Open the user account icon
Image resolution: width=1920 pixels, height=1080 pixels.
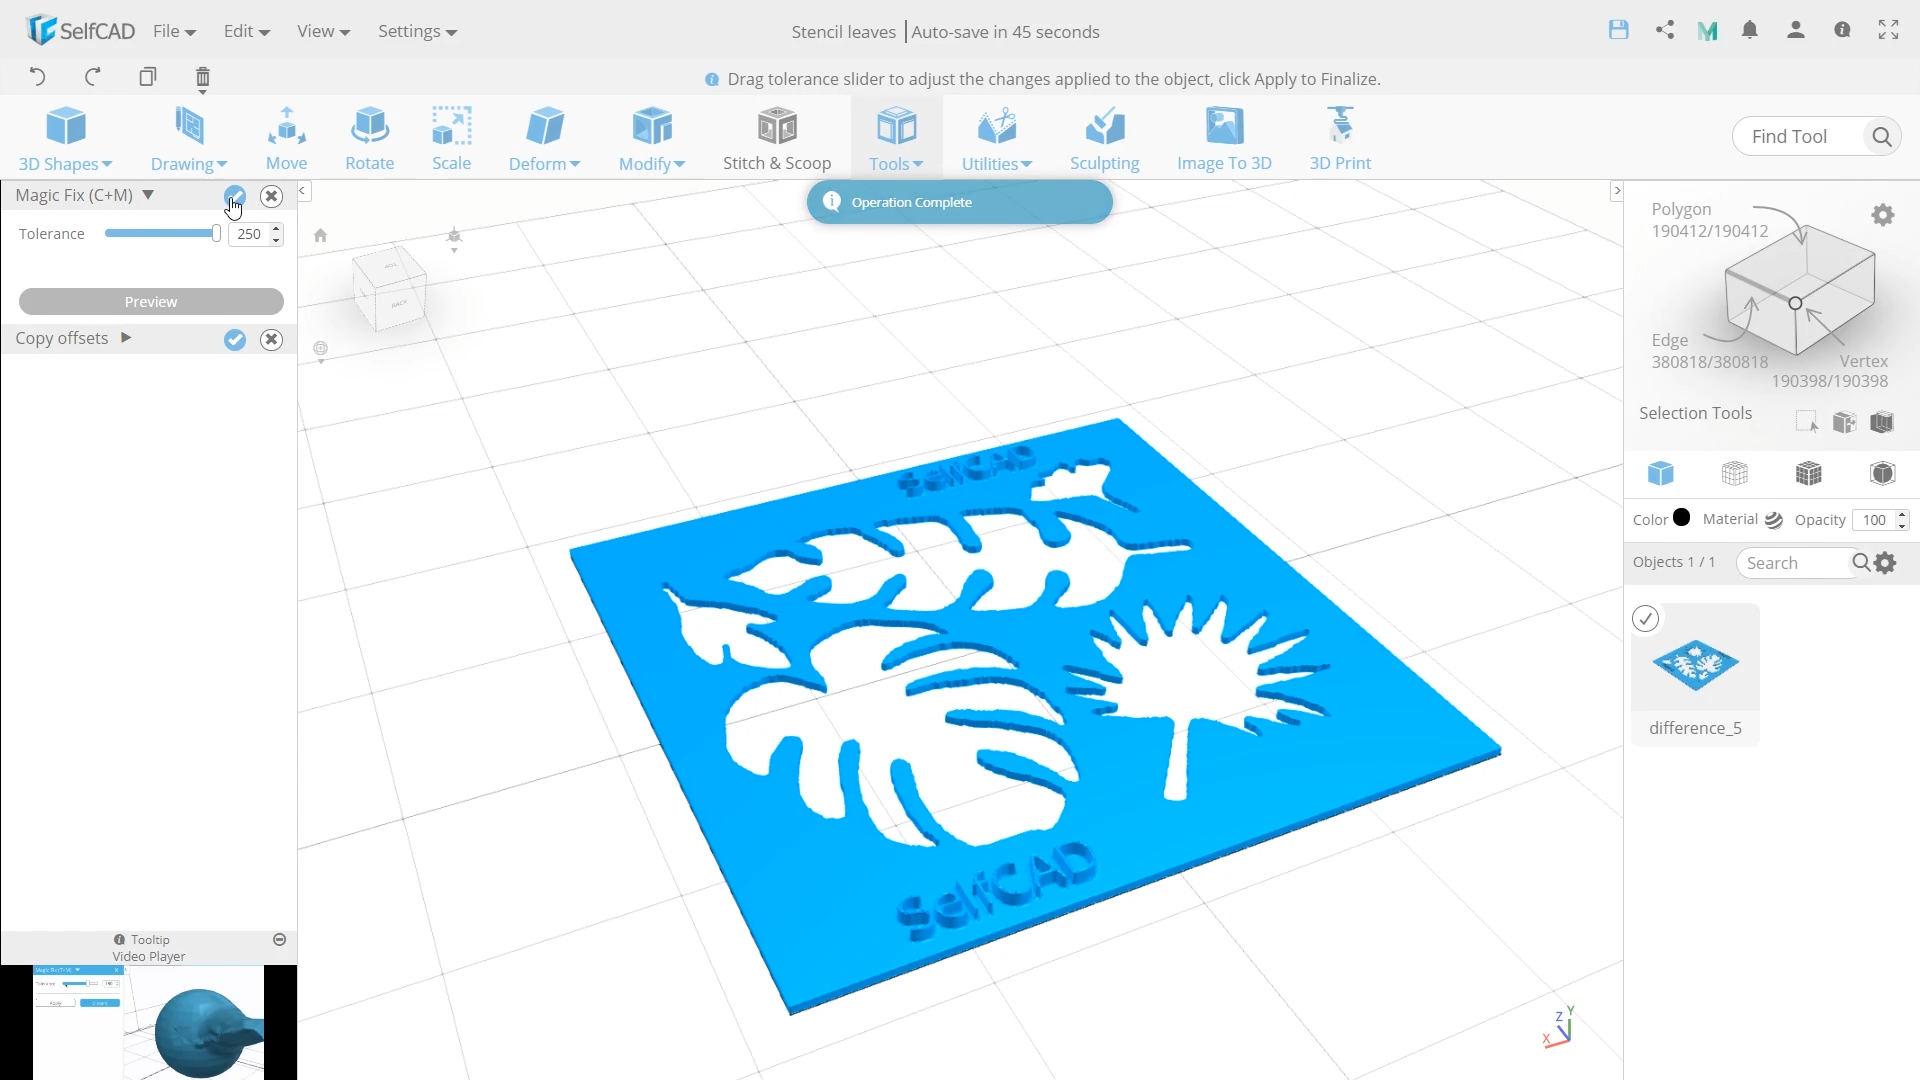(x=1796, y=30)
